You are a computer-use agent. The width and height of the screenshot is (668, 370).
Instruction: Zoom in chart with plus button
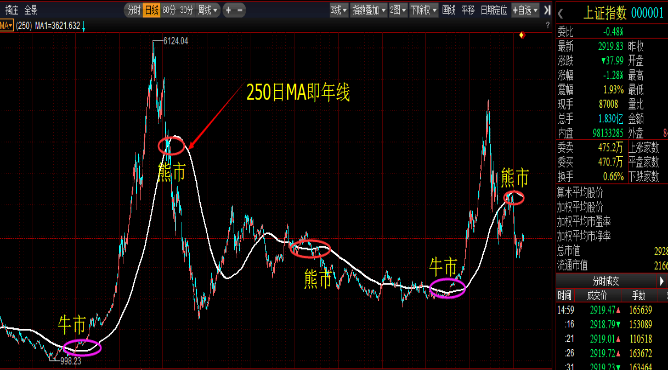228,10
